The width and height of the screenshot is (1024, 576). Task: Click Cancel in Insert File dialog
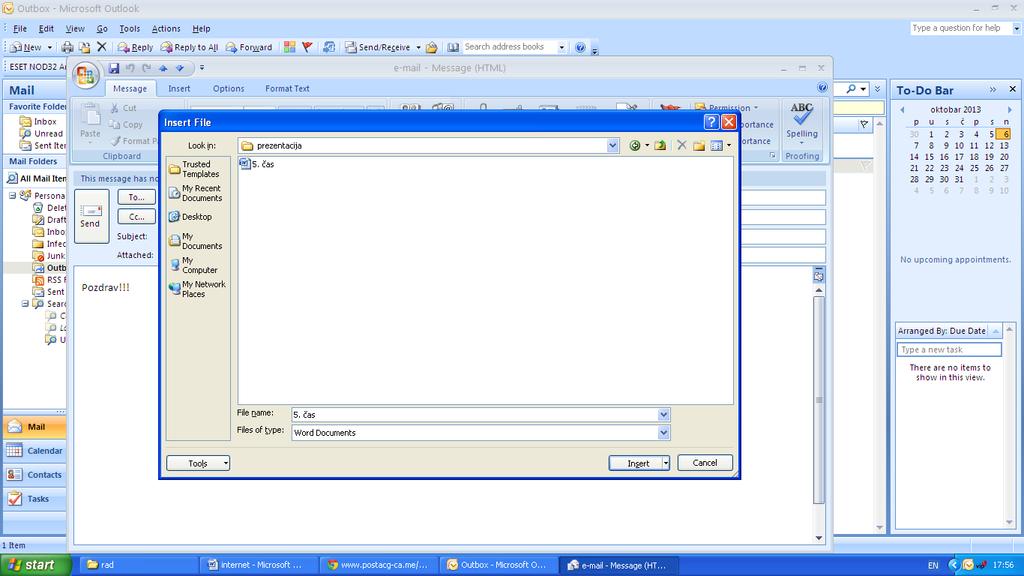coord(705,463)
